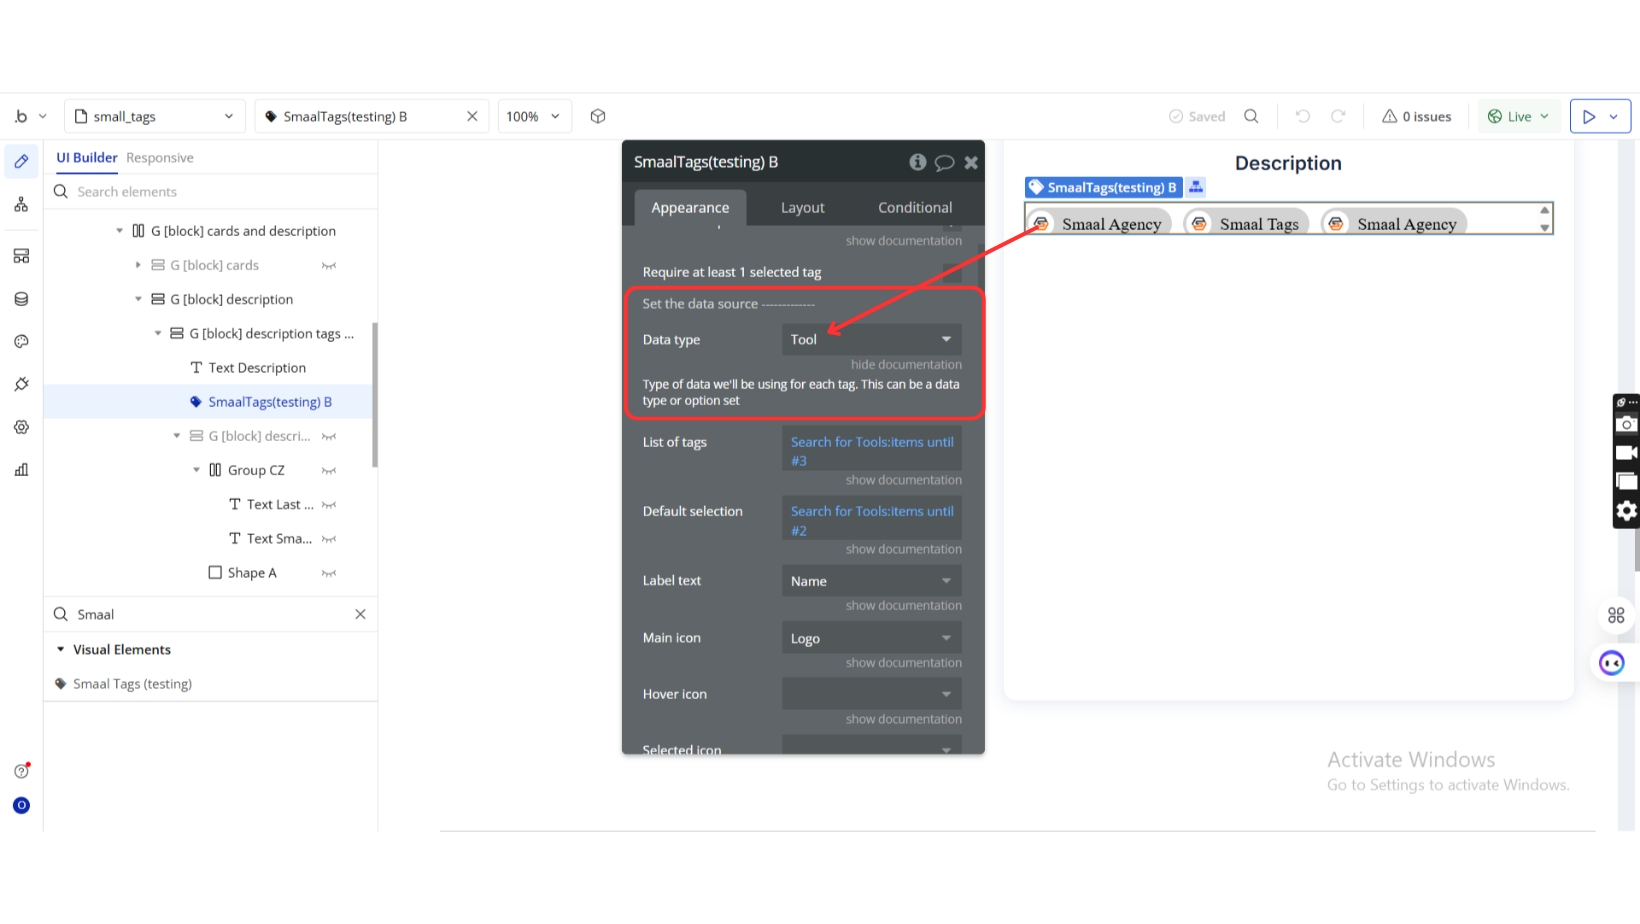
Task: Open the Settings gear in left sidebar
Action: click(21, 427)
